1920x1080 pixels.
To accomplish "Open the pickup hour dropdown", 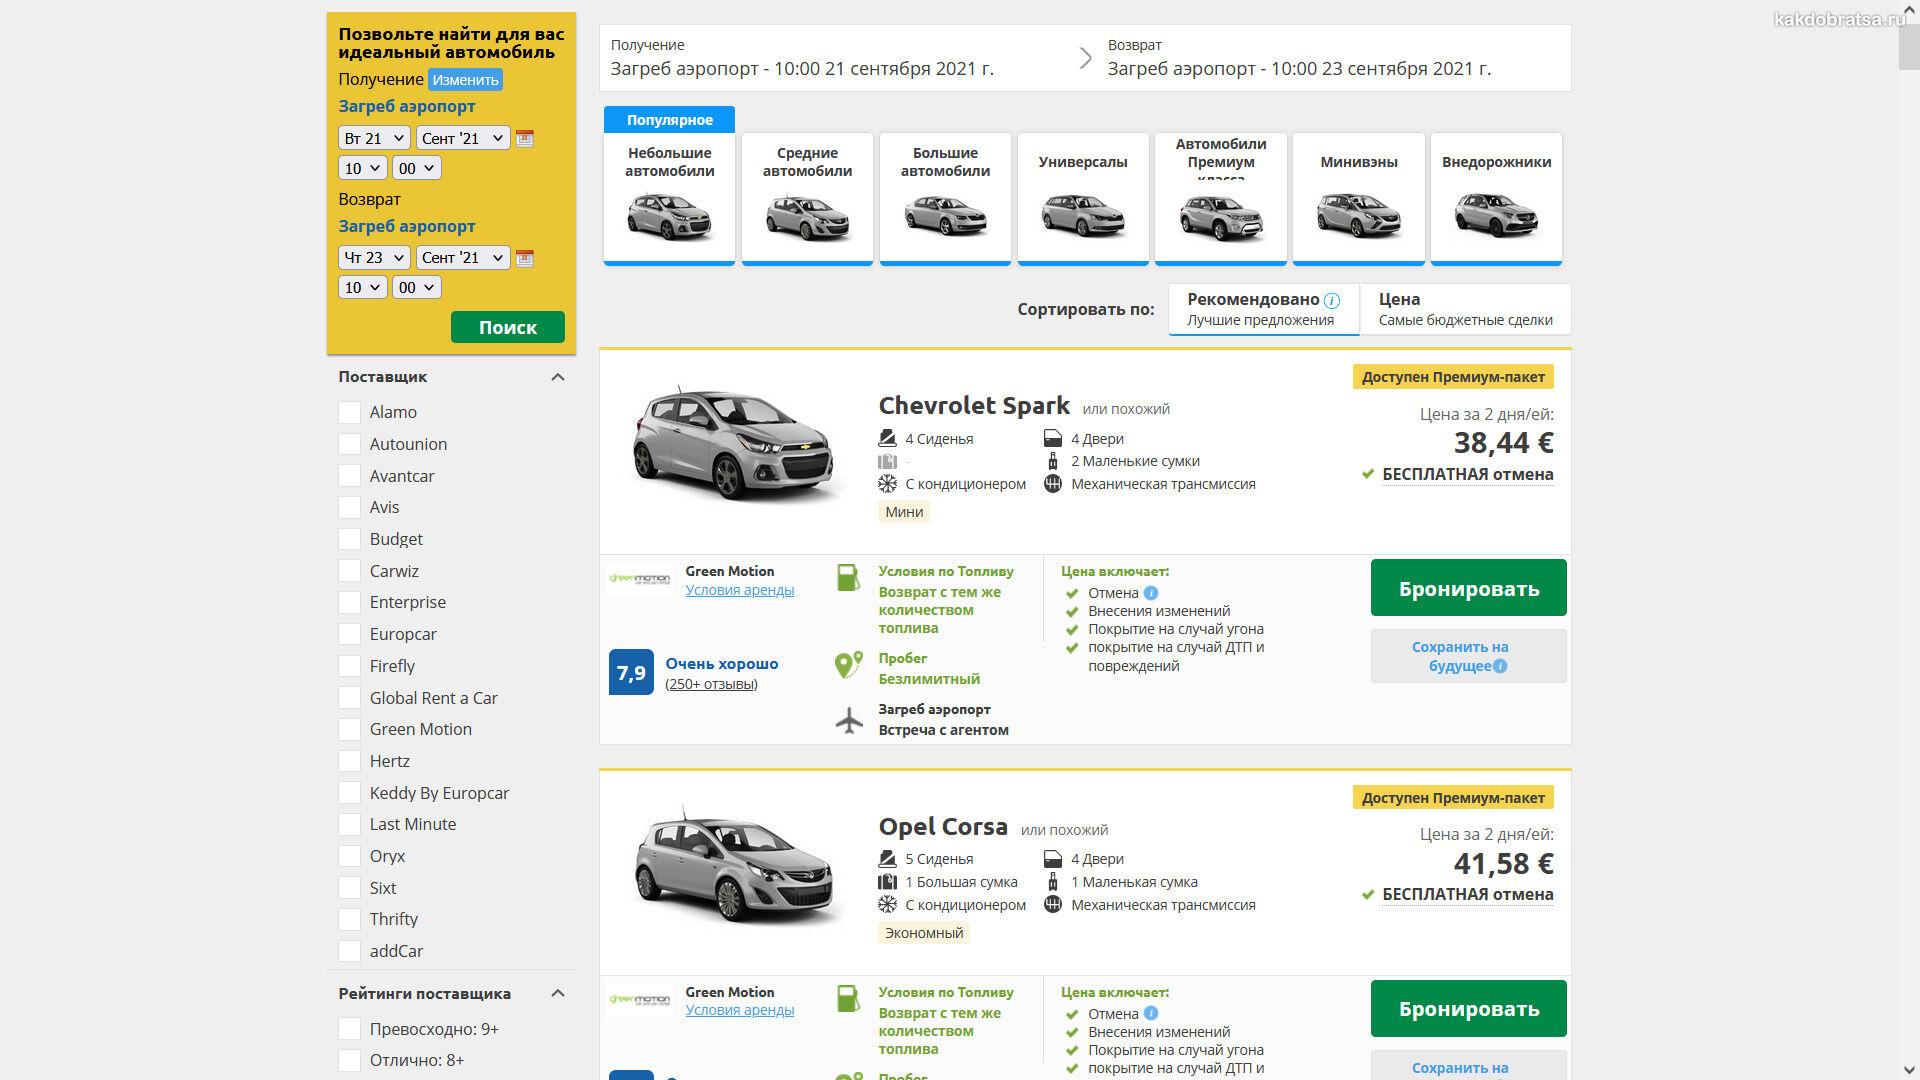I will (362, 168).
